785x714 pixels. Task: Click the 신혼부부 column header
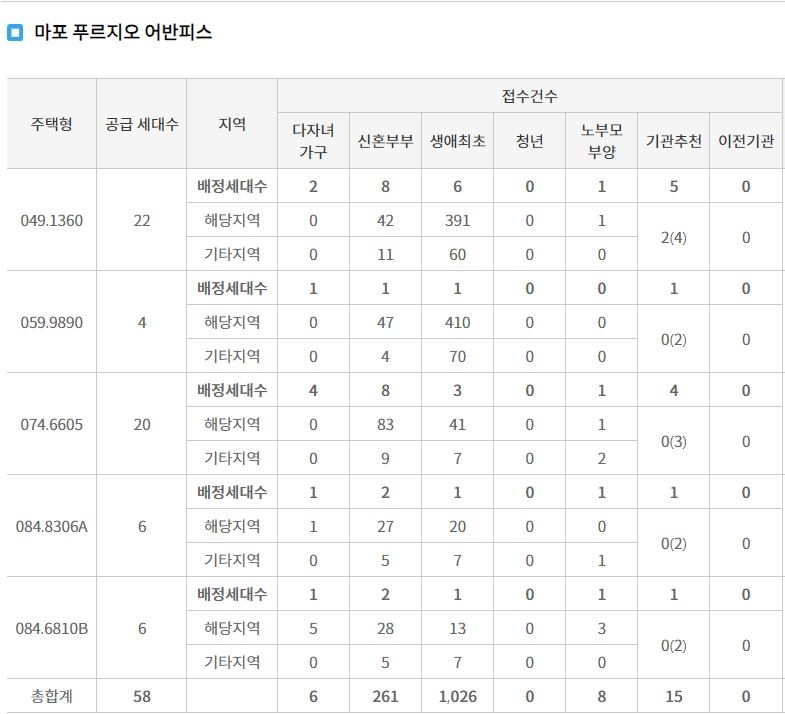385,141
